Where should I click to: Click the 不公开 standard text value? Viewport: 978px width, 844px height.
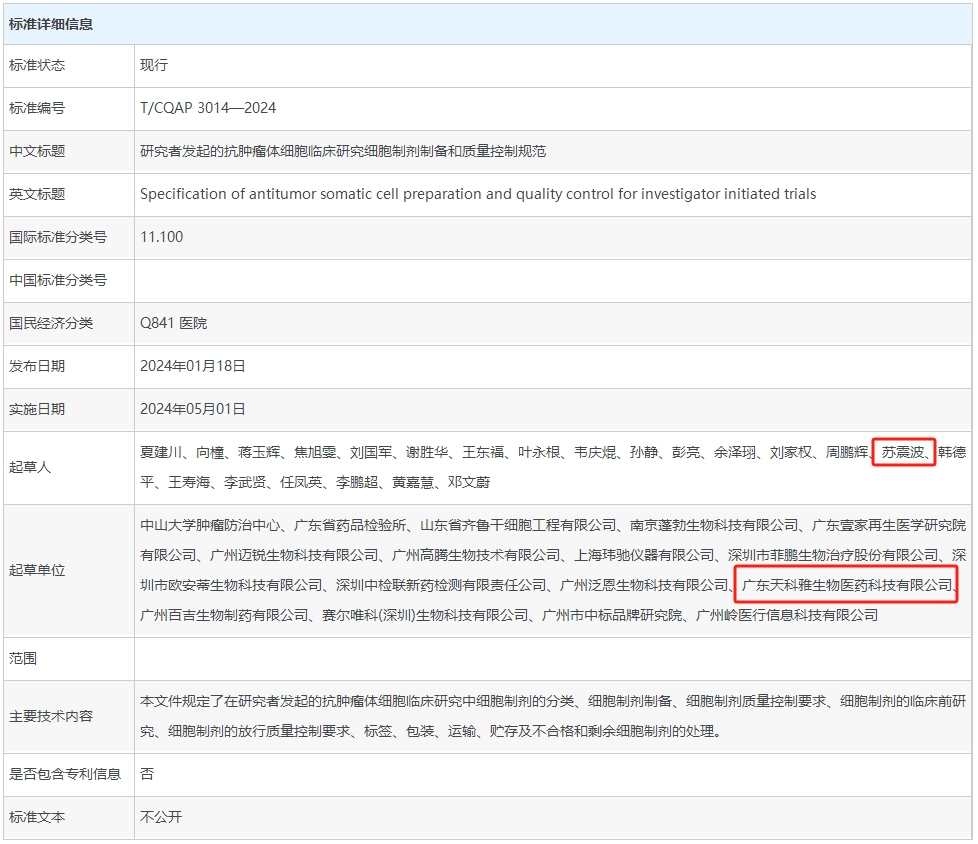tap(161, 817)
